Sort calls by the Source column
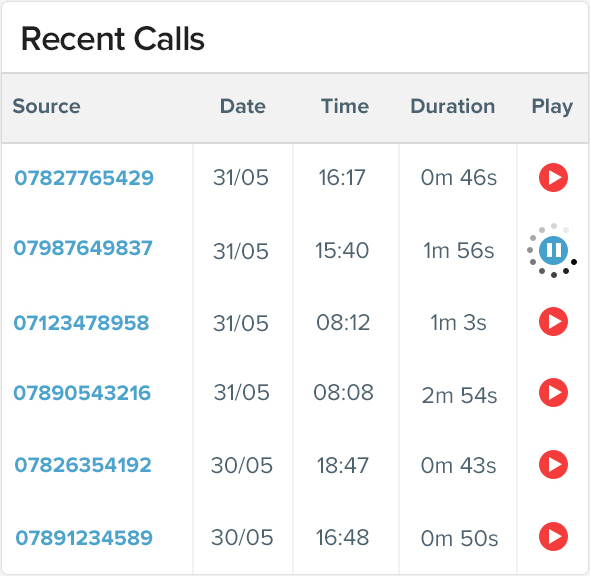This screenshot has width=590, height=576. pos(47,106)
